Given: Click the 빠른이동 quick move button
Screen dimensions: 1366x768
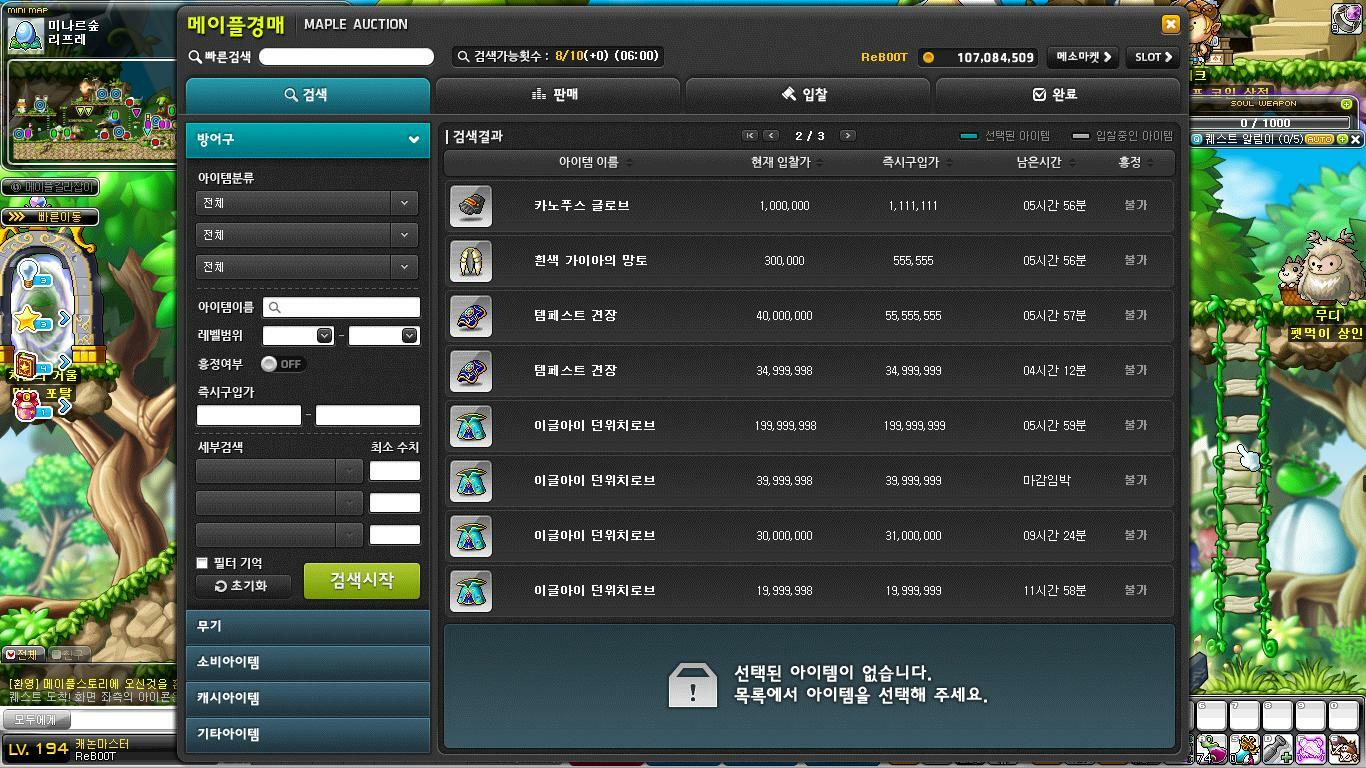Looking at the screenshot, I should (50, 217).
